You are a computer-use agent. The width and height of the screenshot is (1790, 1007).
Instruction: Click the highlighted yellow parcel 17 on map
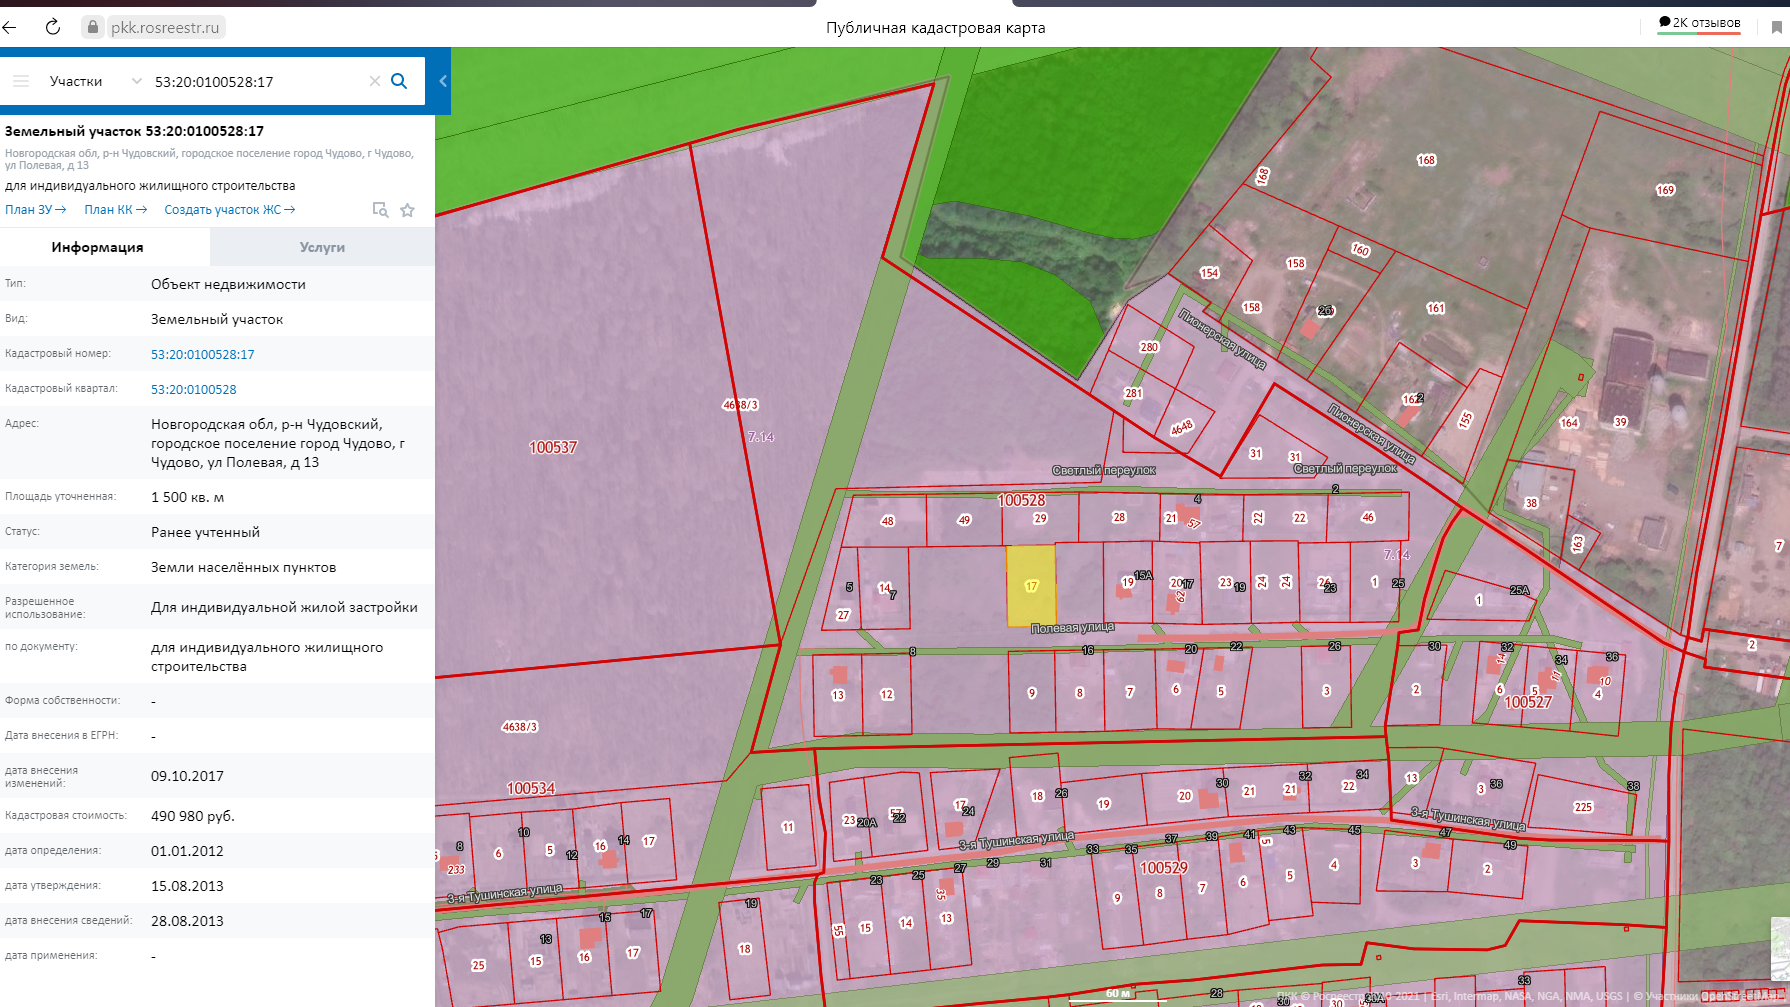click(x=1031, y=586)
